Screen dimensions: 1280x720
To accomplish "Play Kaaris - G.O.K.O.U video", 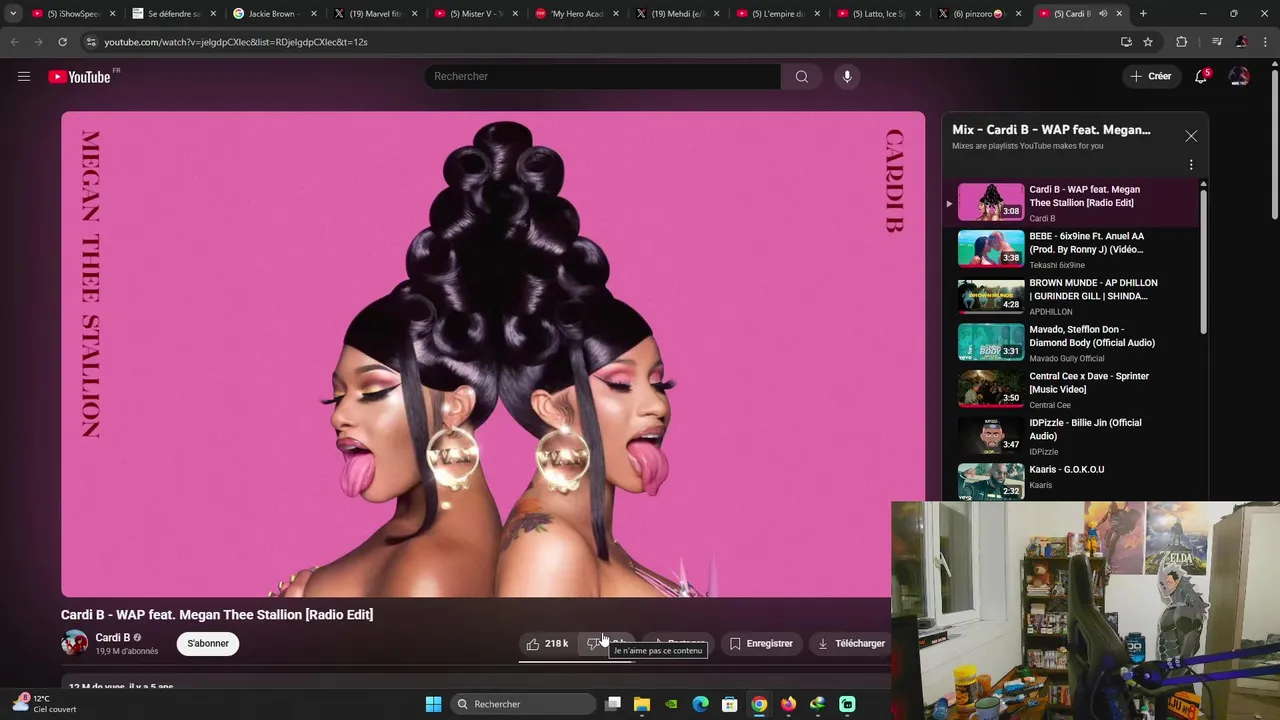I will click(1070, 481).
